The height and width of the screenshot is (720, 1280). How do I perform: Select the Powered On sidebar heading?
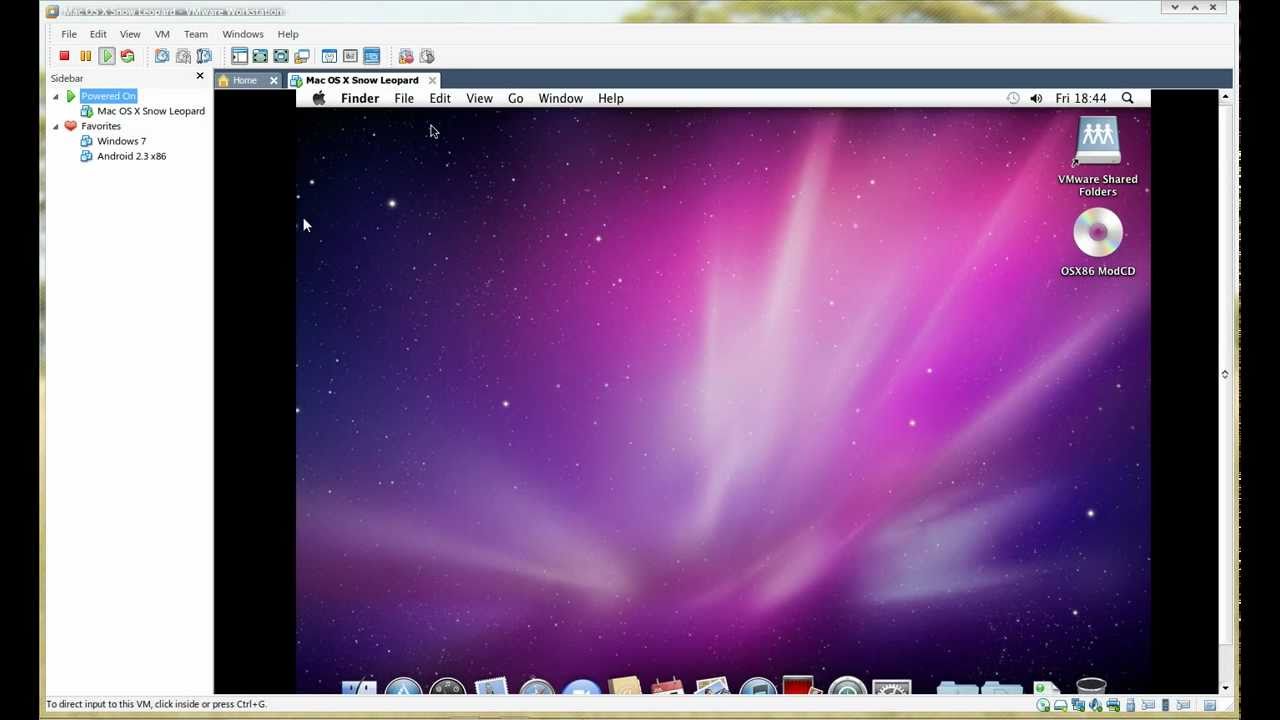[x=108, y=96]
